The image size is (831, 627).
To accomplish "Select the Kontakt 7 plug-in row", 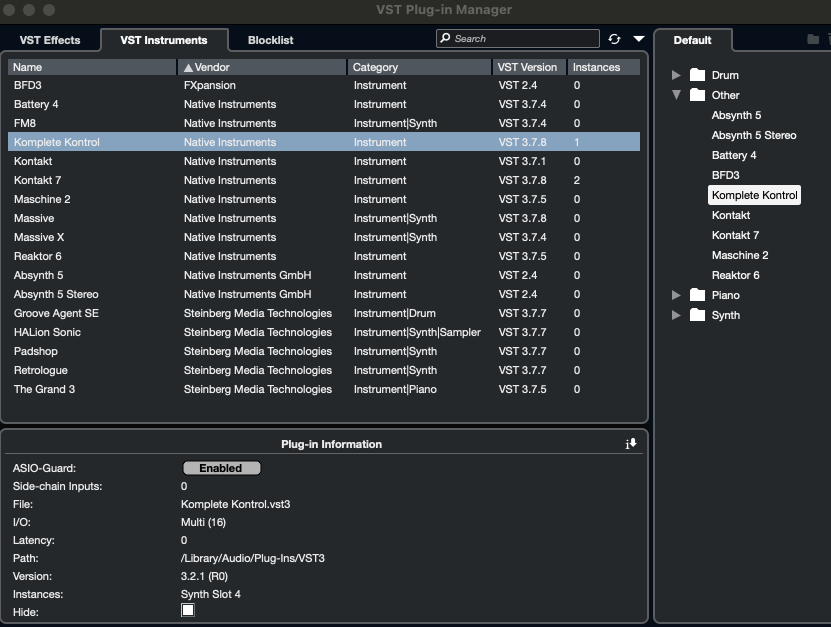I will [x=324, y=180].
